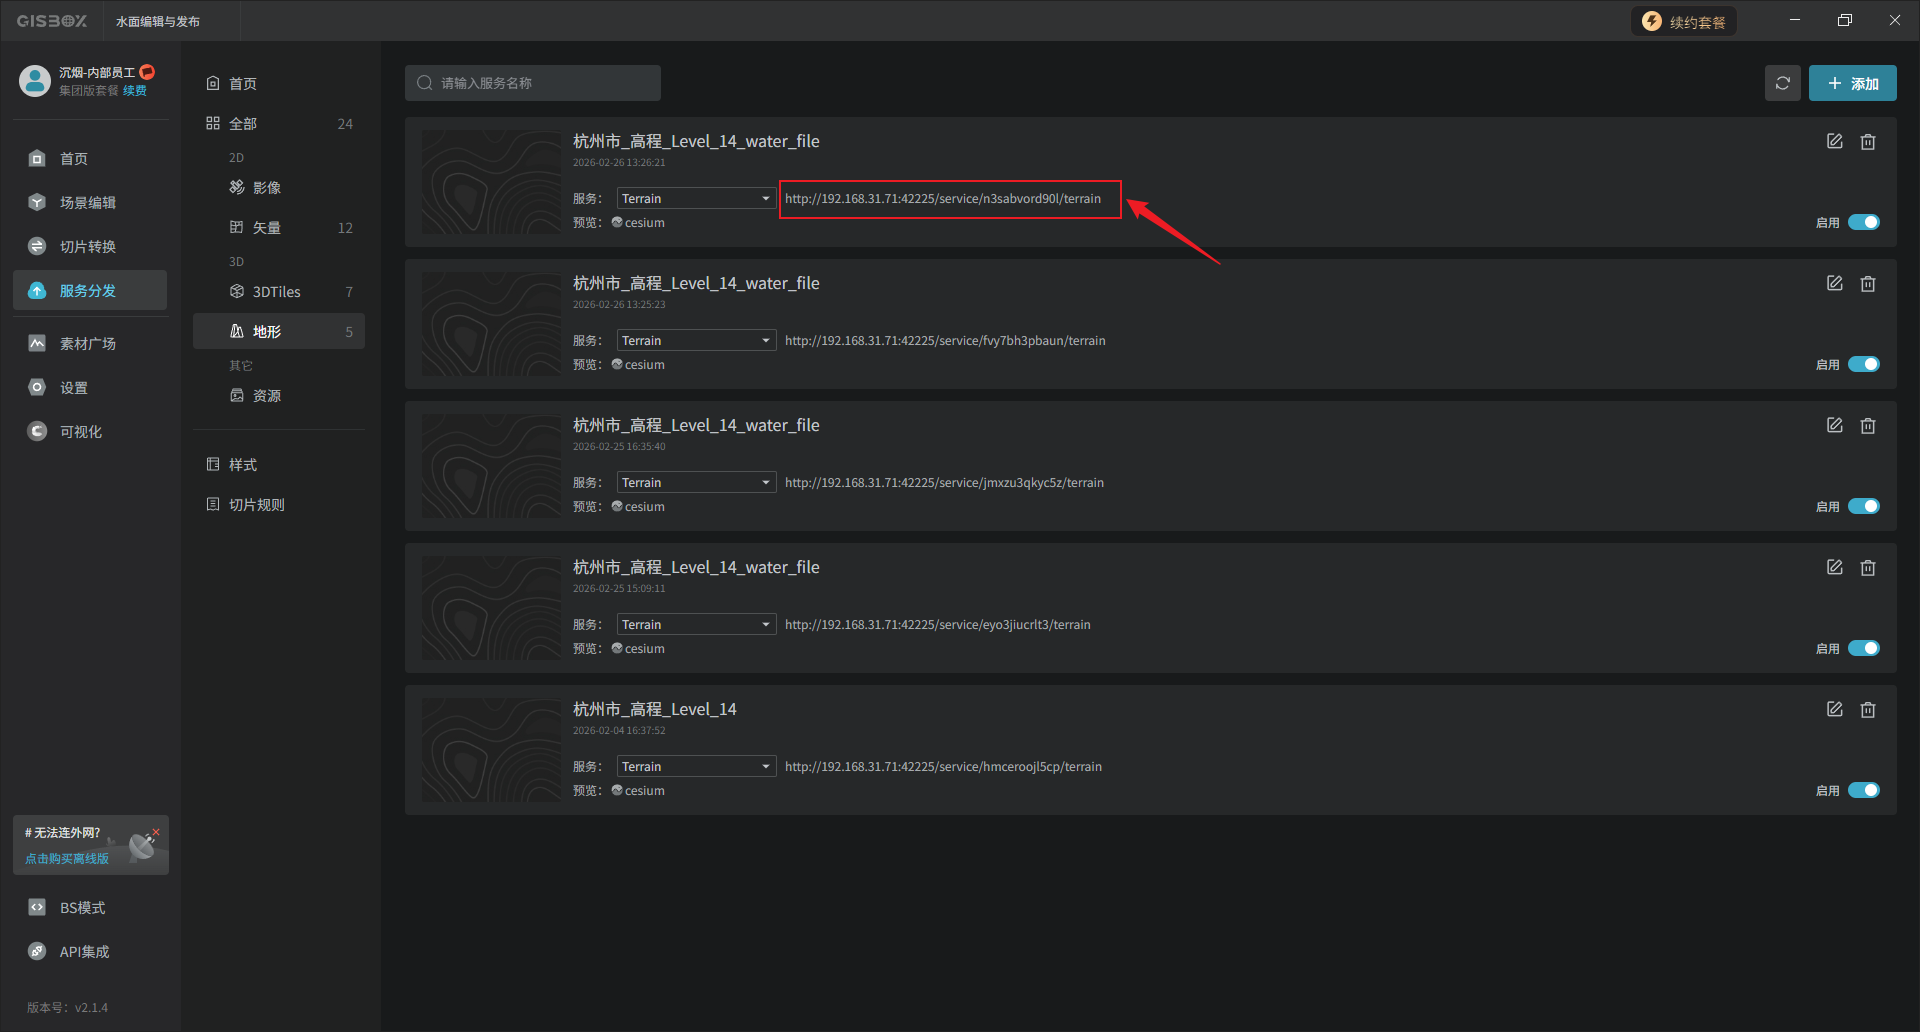The height and width of the screenshot is (1032, 1920).
Task: Toggle 启用 switch on the third service
Action: (1863, 506)
